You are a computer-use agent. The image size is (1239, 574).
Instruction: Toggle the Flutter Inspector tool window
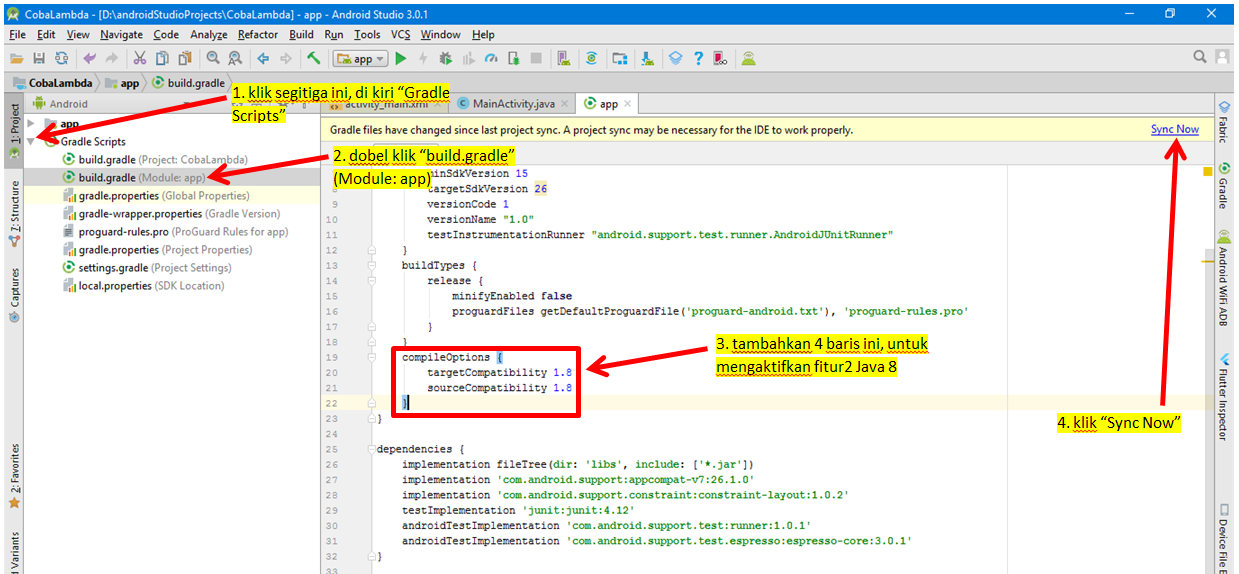tap(1223, 397)
